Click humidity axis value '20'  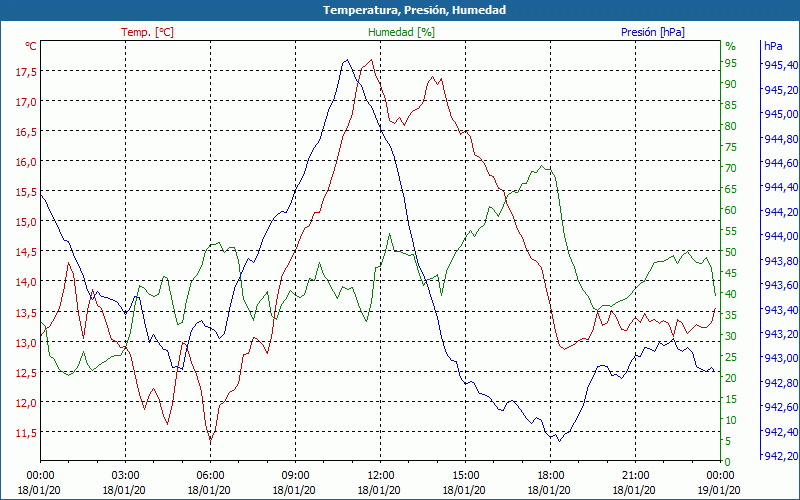[731, 378]
